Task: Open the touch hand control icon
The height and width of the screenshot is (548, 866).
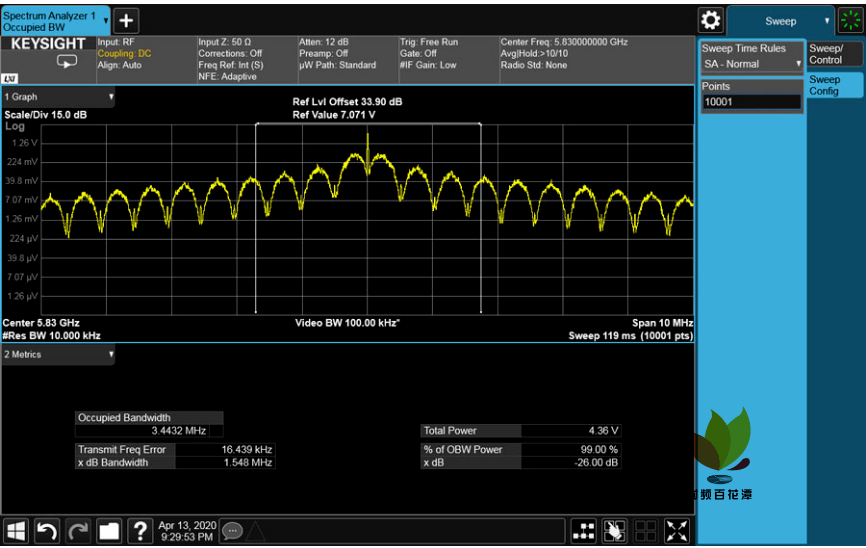Action: [615, 532]
